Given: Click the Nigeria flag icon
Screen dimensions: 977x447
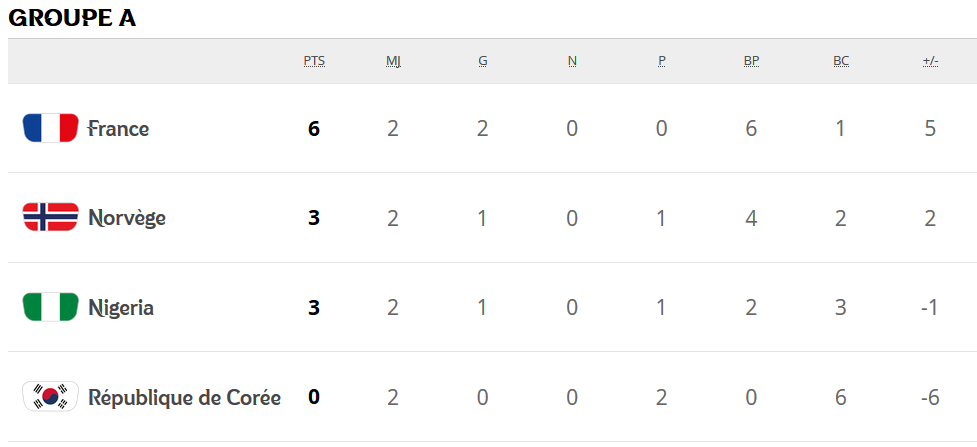Looking at the screenshot, I should [x=50, y=307].
